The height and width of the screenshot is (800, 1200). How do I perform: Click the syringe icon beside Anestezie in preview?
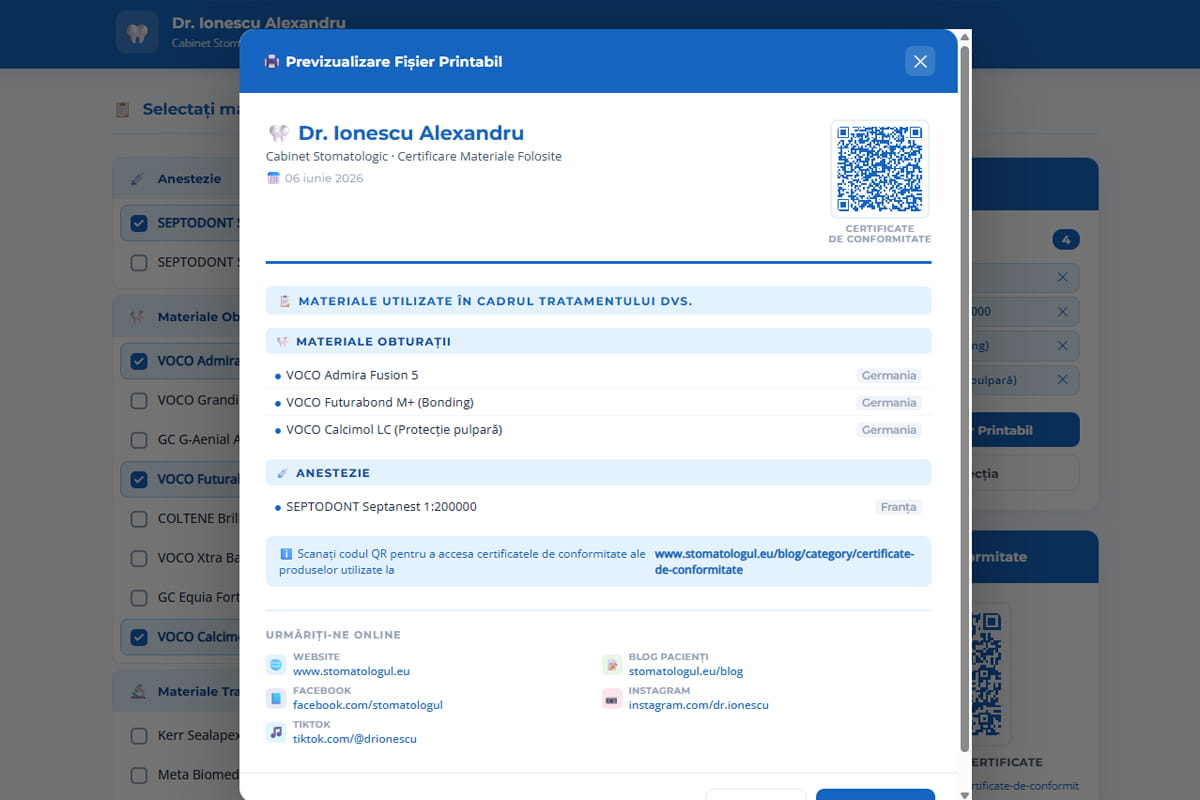pos(283,473)
